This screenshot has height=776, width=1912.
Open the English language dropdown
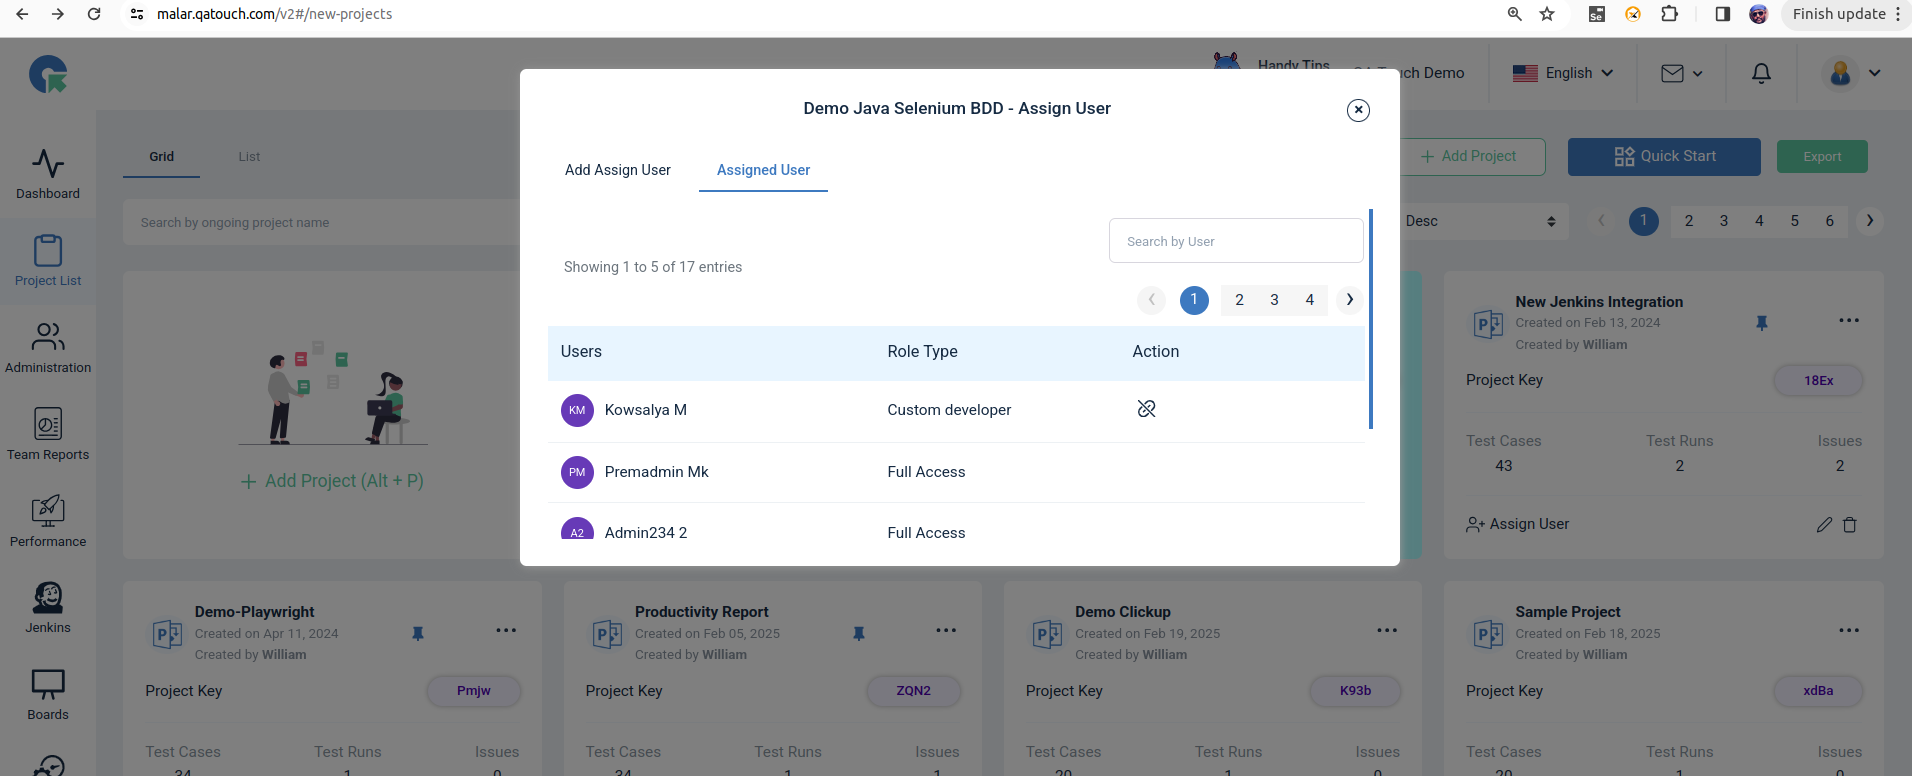click(x=1562, y=73)
